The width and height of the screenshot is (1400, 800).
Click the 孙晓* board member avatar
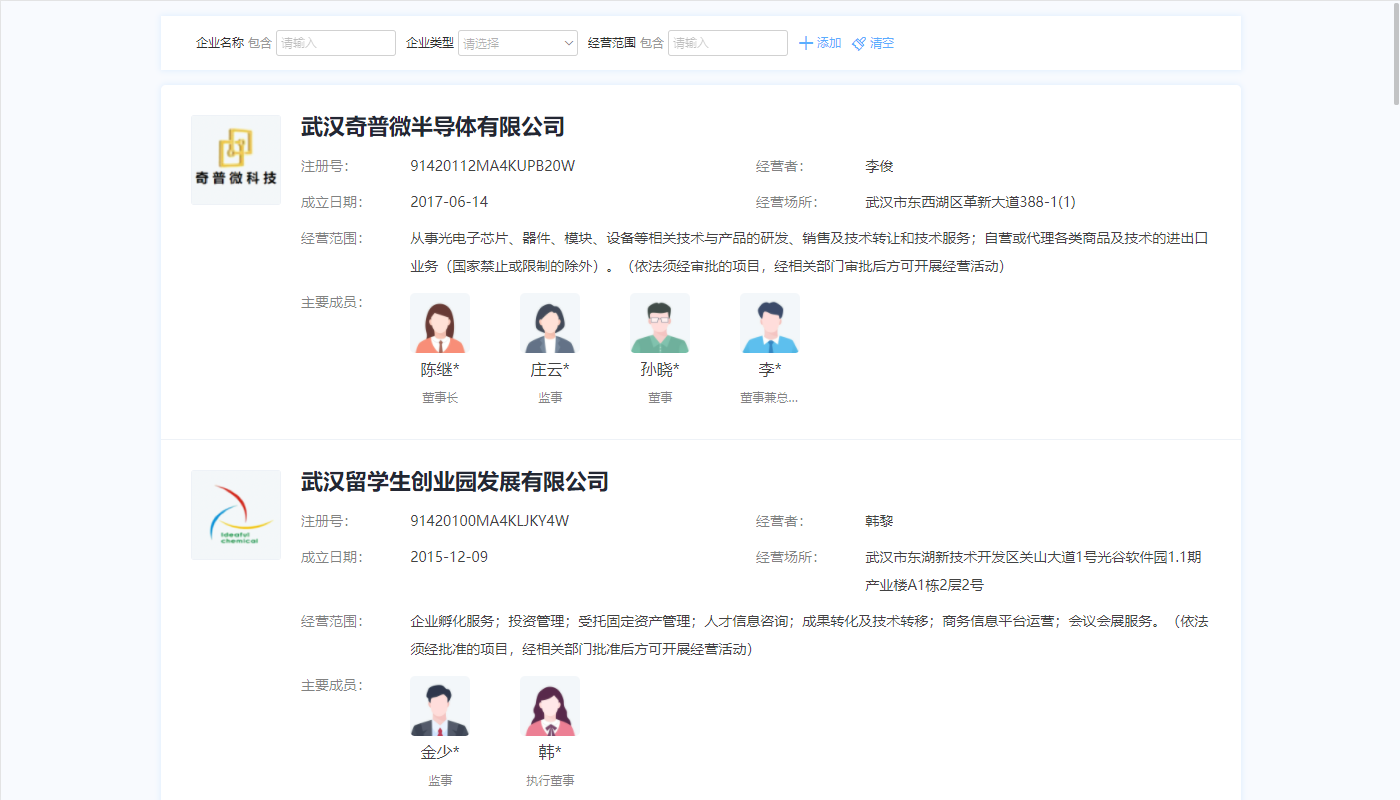click(660, 323)
